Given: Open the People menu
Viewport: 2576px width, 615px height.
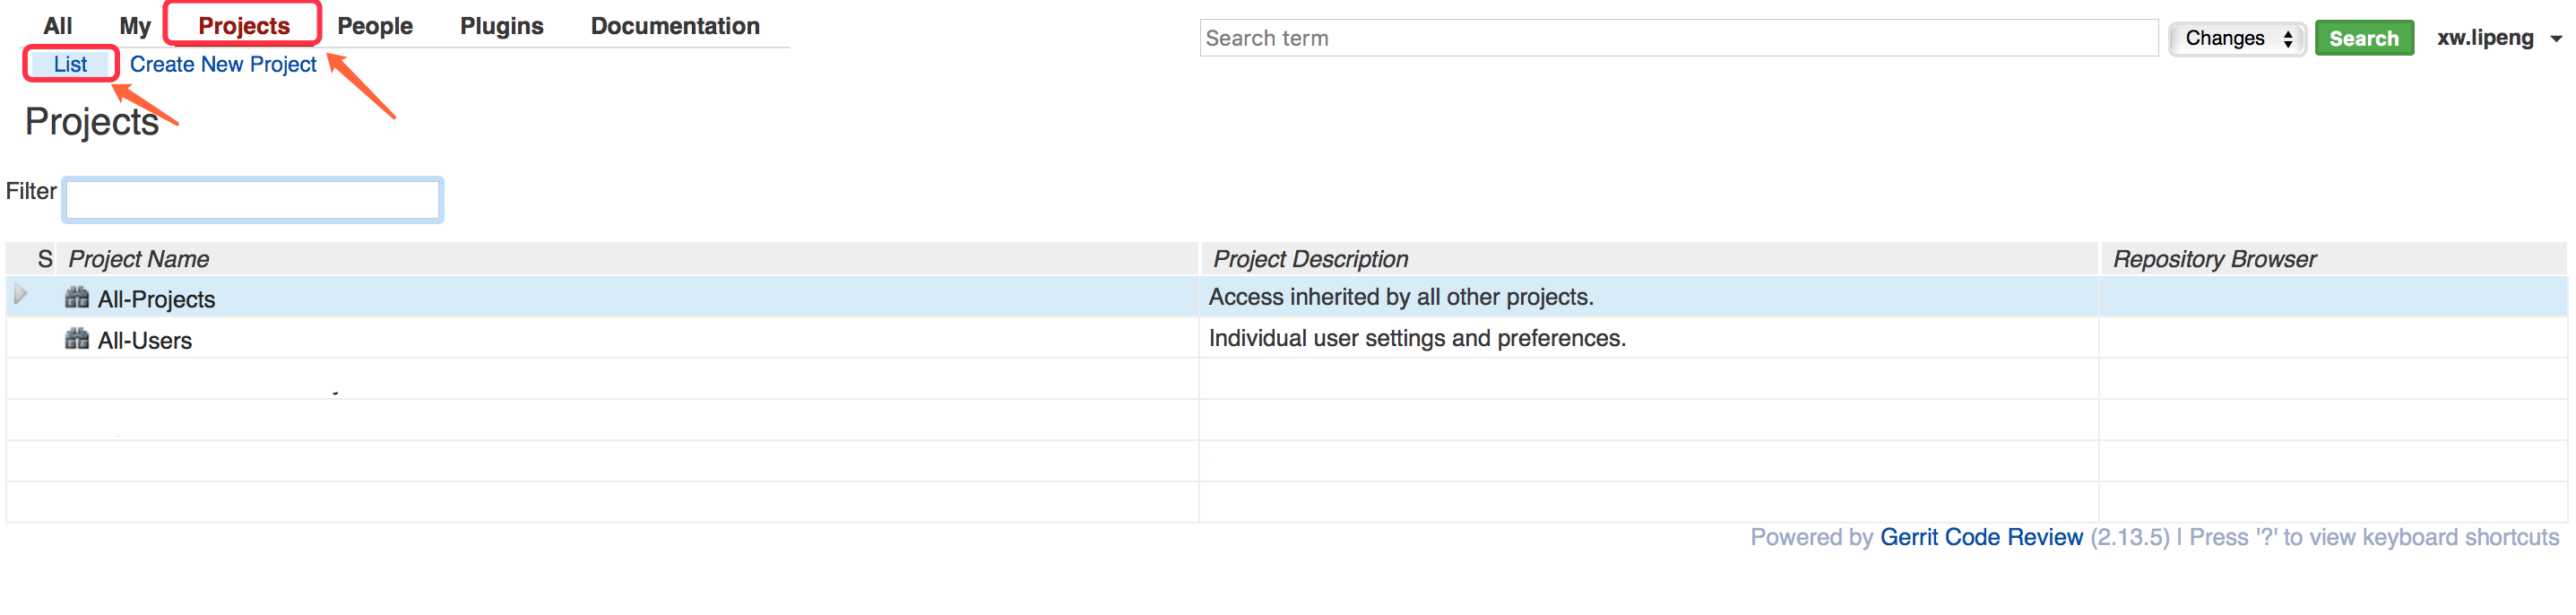Looking at the screenshot, I should pyautogui.click(x=375, y=26).
